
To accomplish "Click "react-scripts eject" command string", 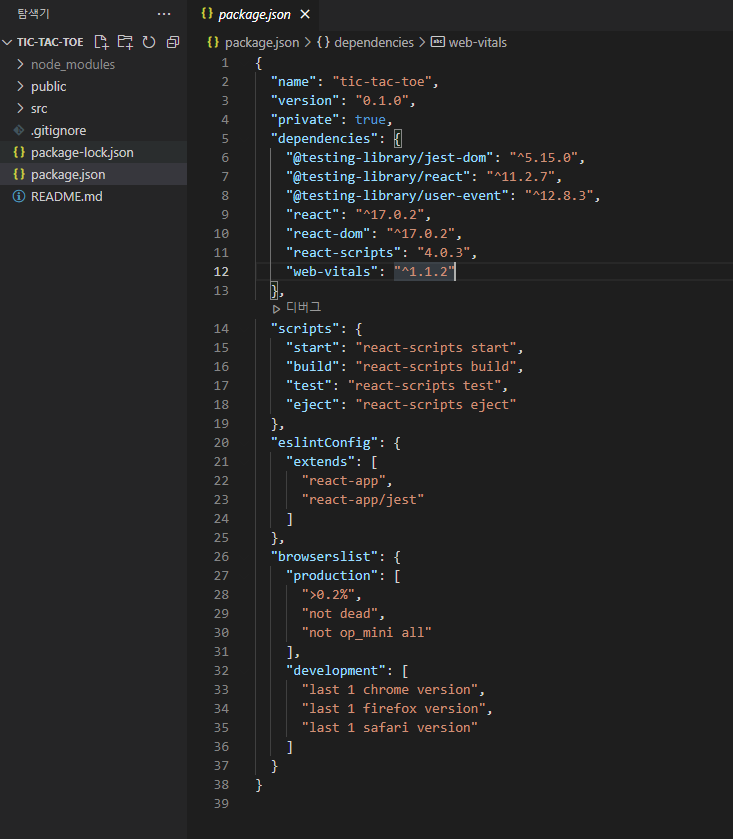I will point(436,405).
